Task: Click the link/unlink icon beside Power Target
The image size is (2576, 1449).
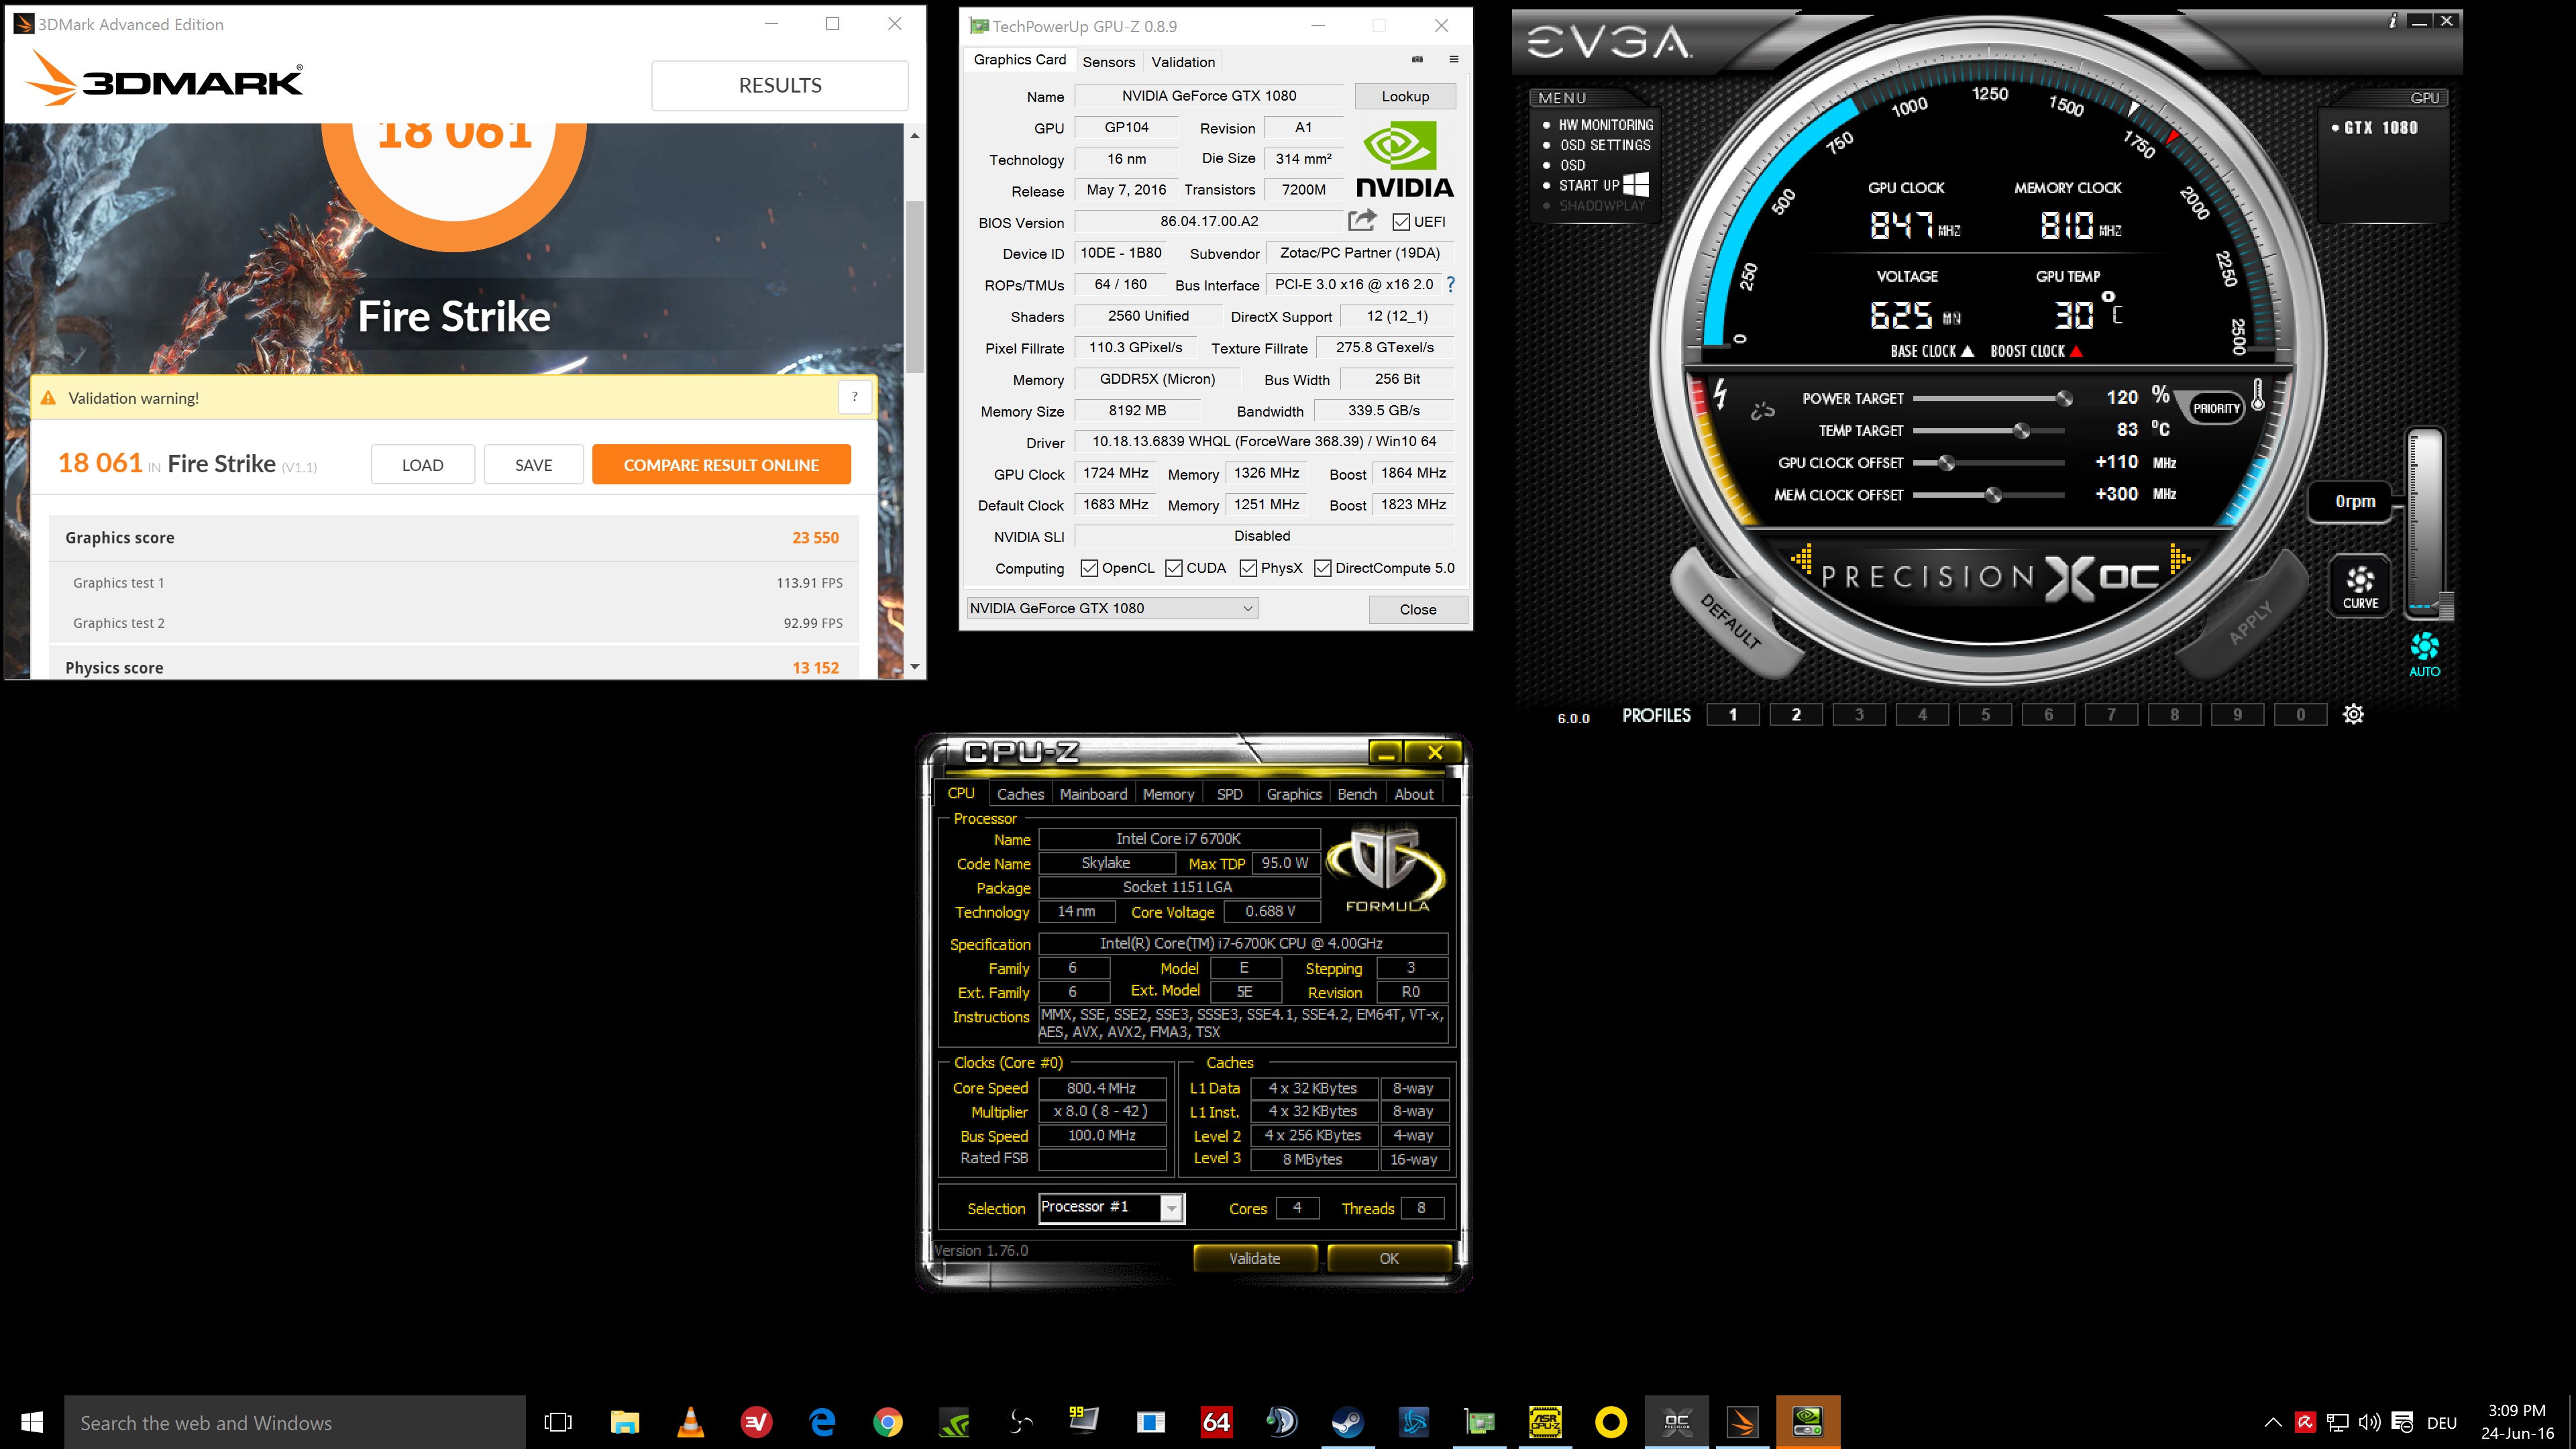Action: pos(1763,410)
